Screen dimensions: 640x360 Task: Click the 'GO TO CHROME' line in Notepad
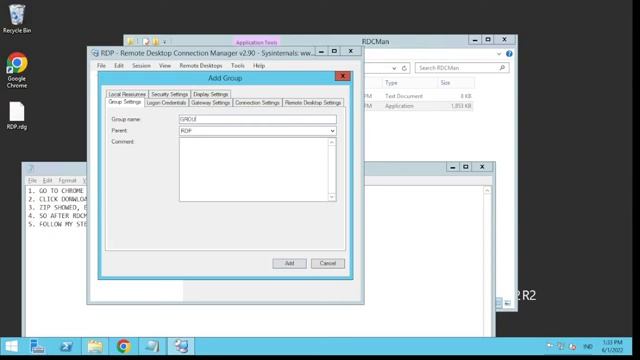57,191
